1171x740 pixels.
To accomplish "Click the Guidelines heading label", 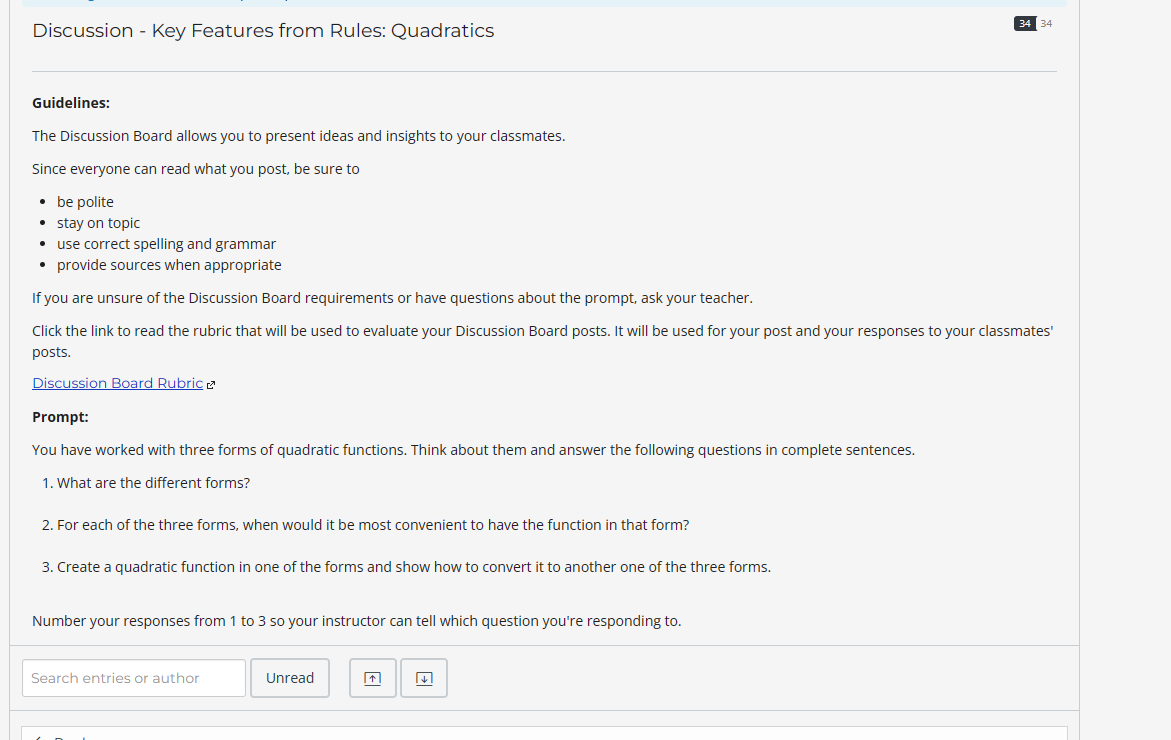I will tap(70, 102).
